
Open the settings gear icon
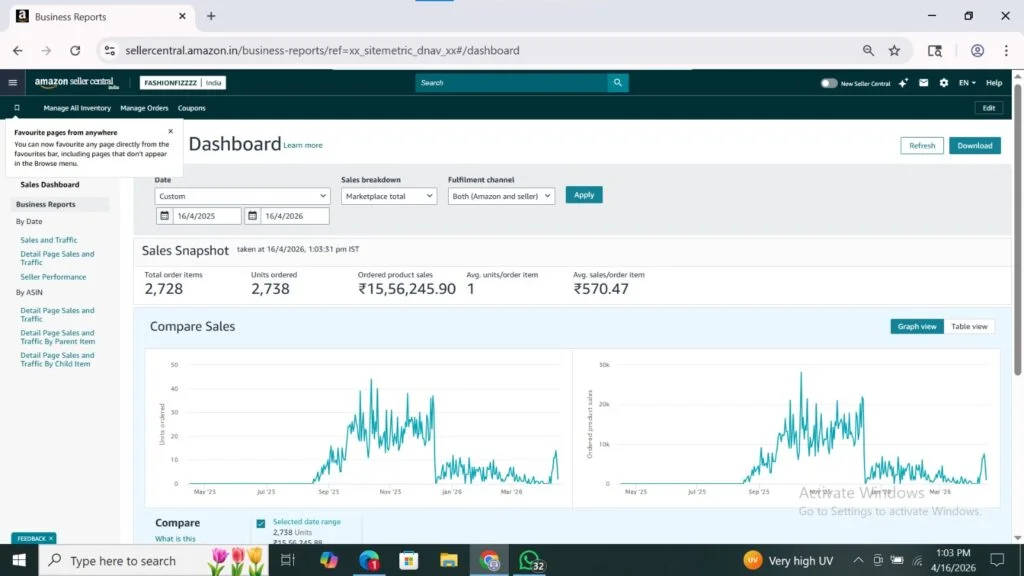tap(944, 83)
